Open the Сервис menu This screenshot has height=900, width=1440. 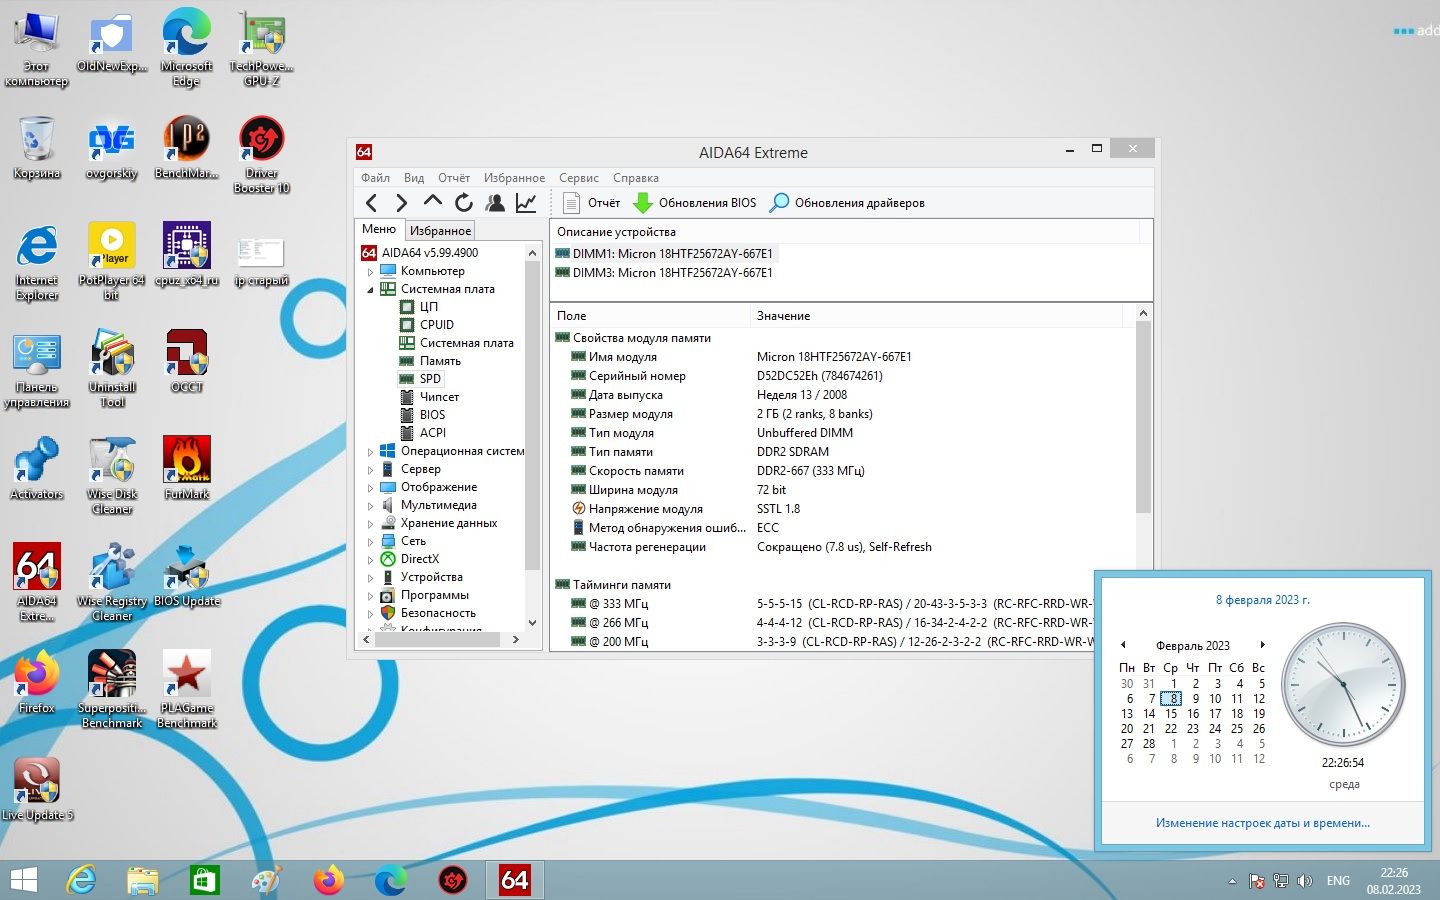click(x=579, y=178)
